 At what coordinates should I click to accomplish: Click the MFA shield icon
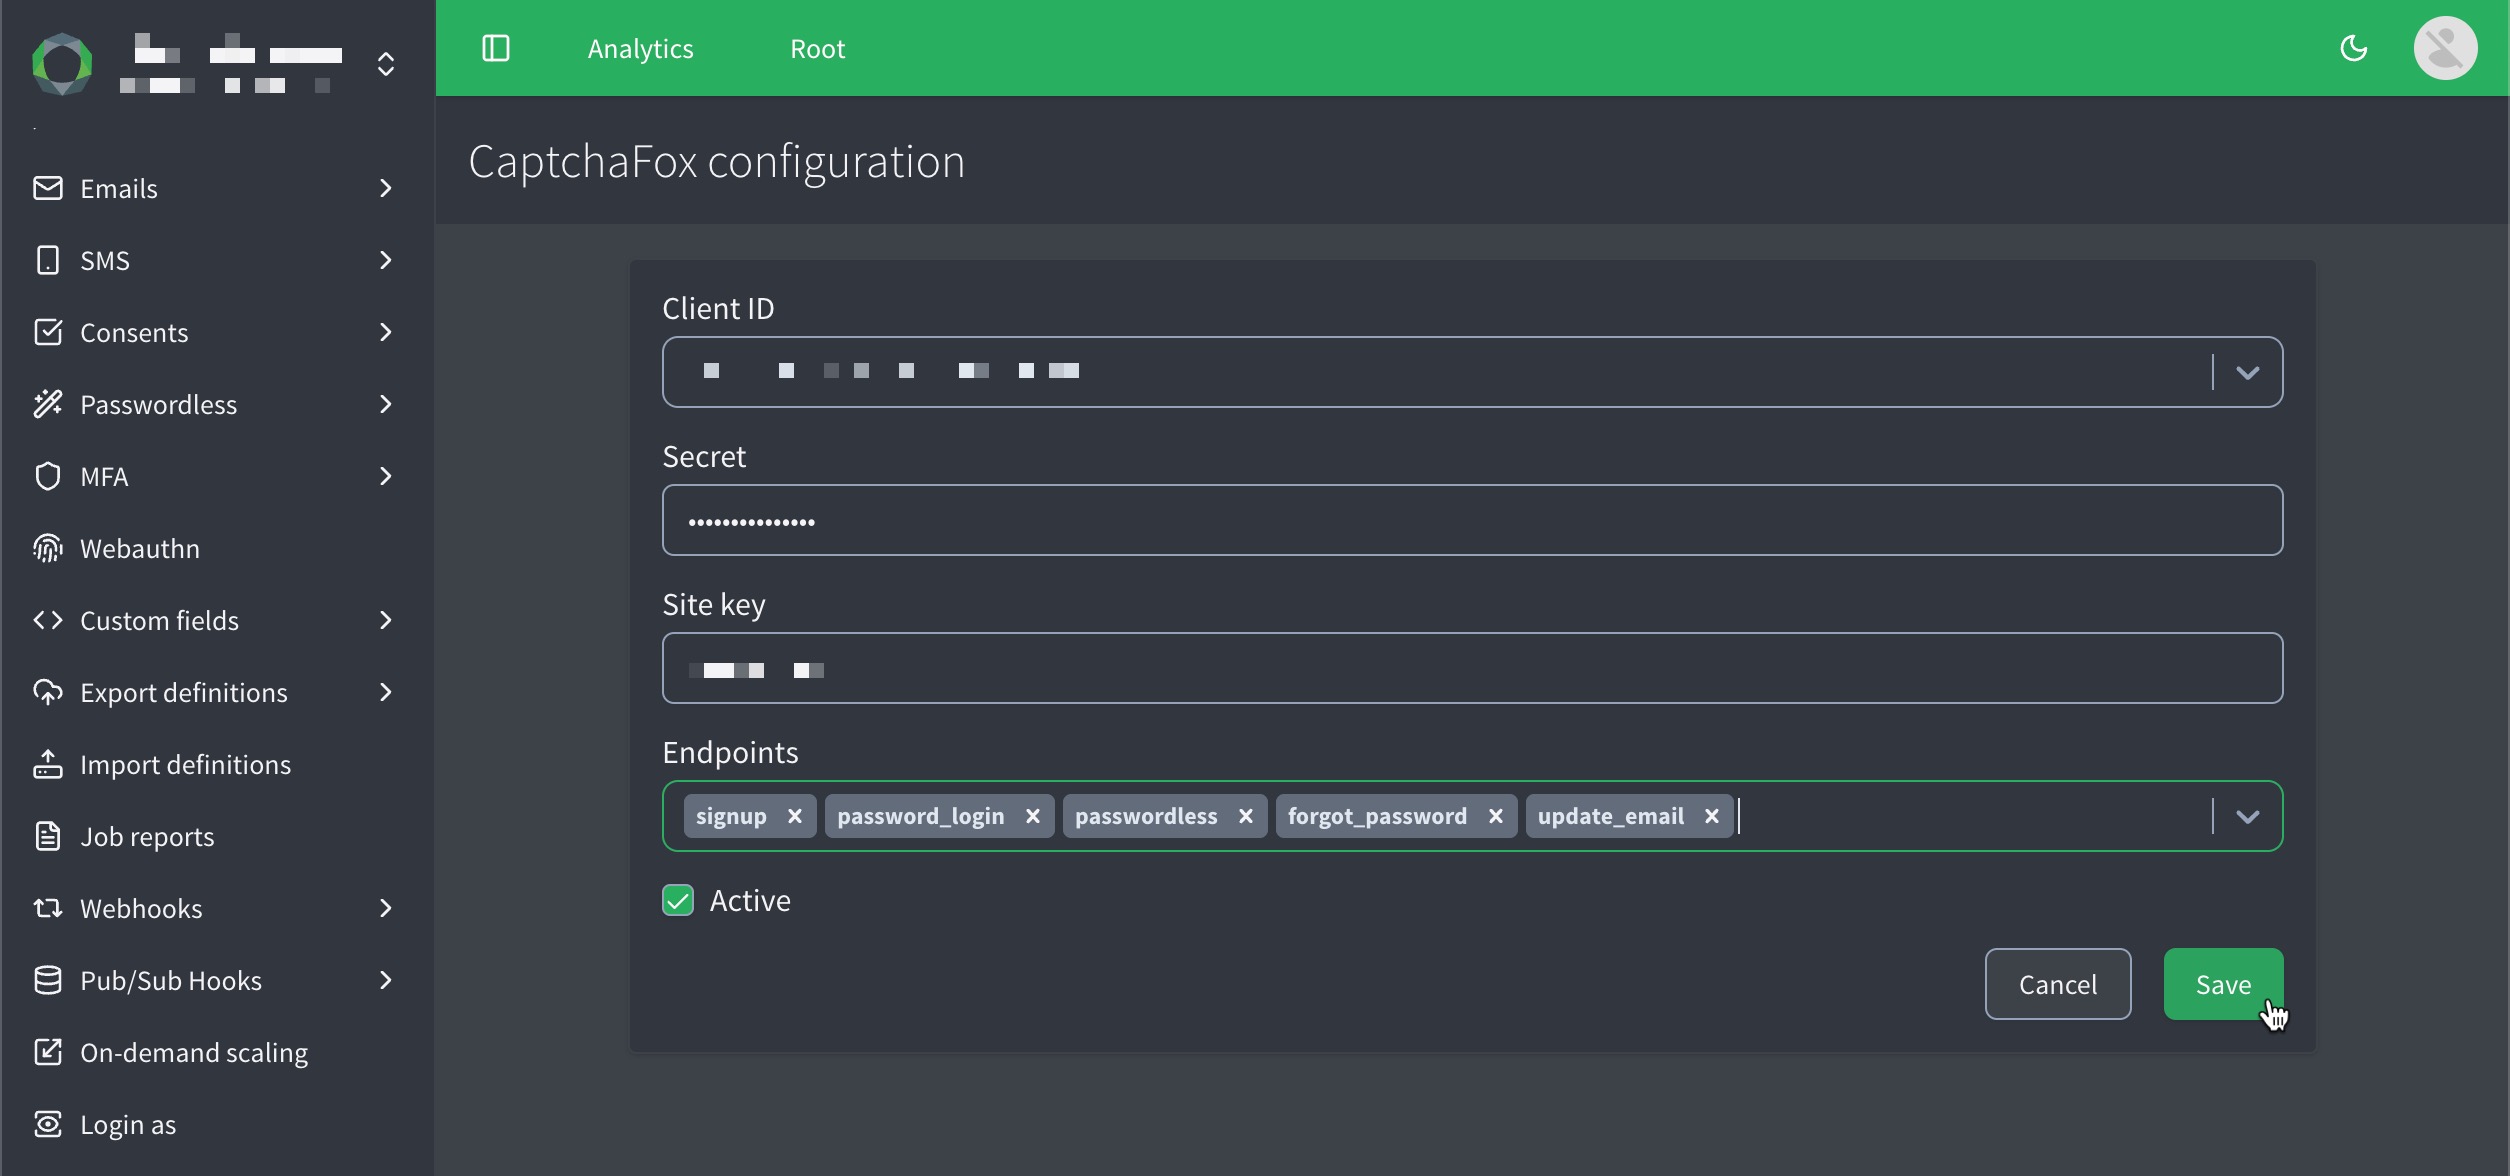pos(48,476)
